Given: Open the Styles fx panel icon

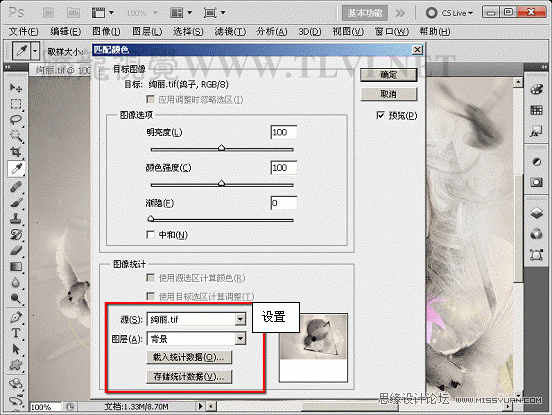Looking at the screenshot, I should (536, 132).
